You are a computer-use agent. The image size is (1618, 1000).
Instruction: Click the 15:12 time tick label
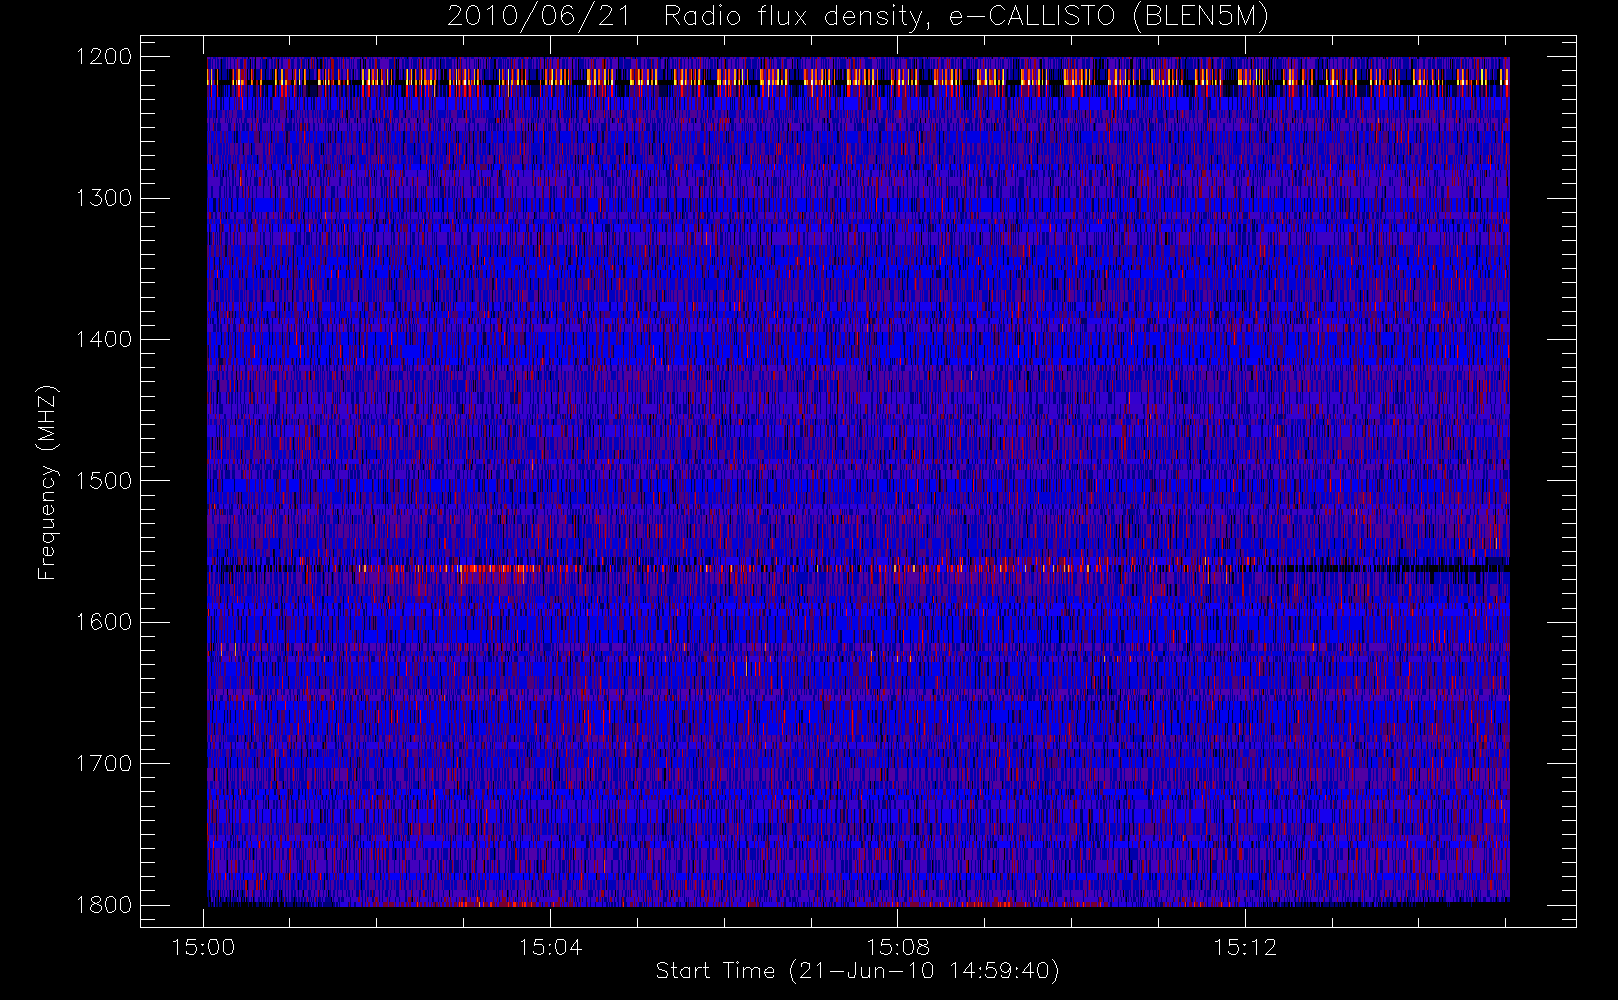pyautogui.click(x=1245, y=947)
